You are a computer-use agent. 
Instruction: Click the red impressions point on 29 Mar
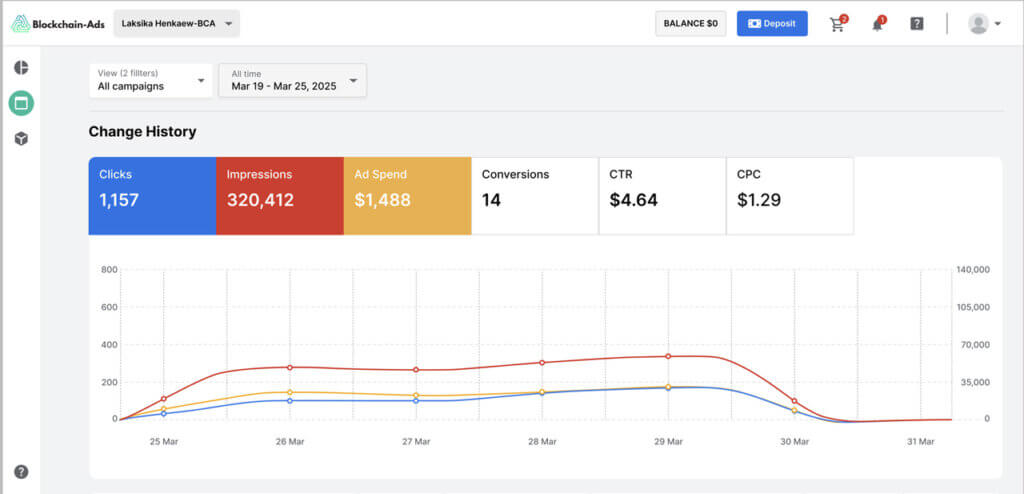[668, 356]
